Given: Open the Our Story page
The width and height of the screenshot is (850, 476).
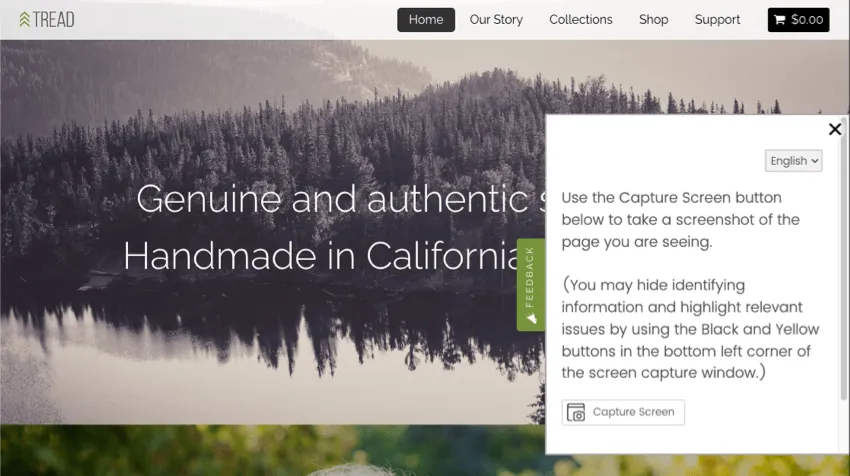Looking at the screenshot, I should click(496, 20).
